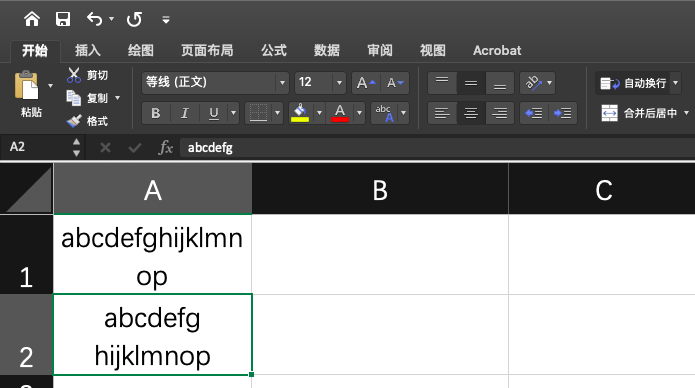Expand the text orientation options arrow
Viewport: 695px width, 388px height.
coord(550,83)
